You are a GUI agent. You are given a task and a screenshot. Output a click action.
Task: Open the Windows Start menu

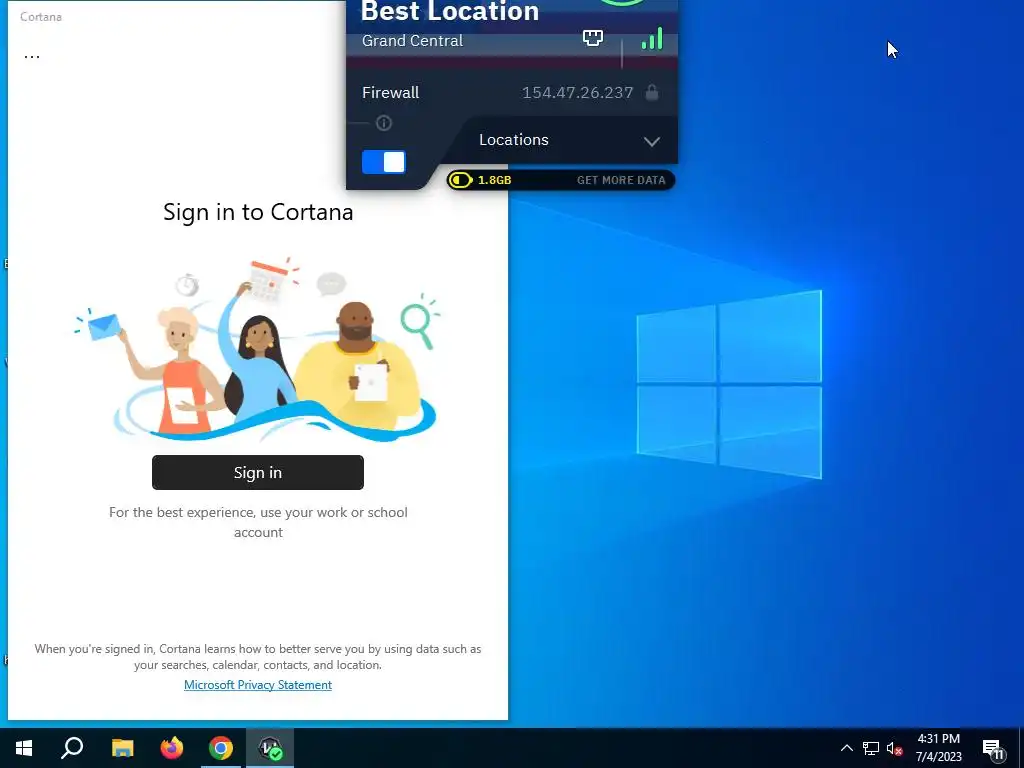point(24,748)
